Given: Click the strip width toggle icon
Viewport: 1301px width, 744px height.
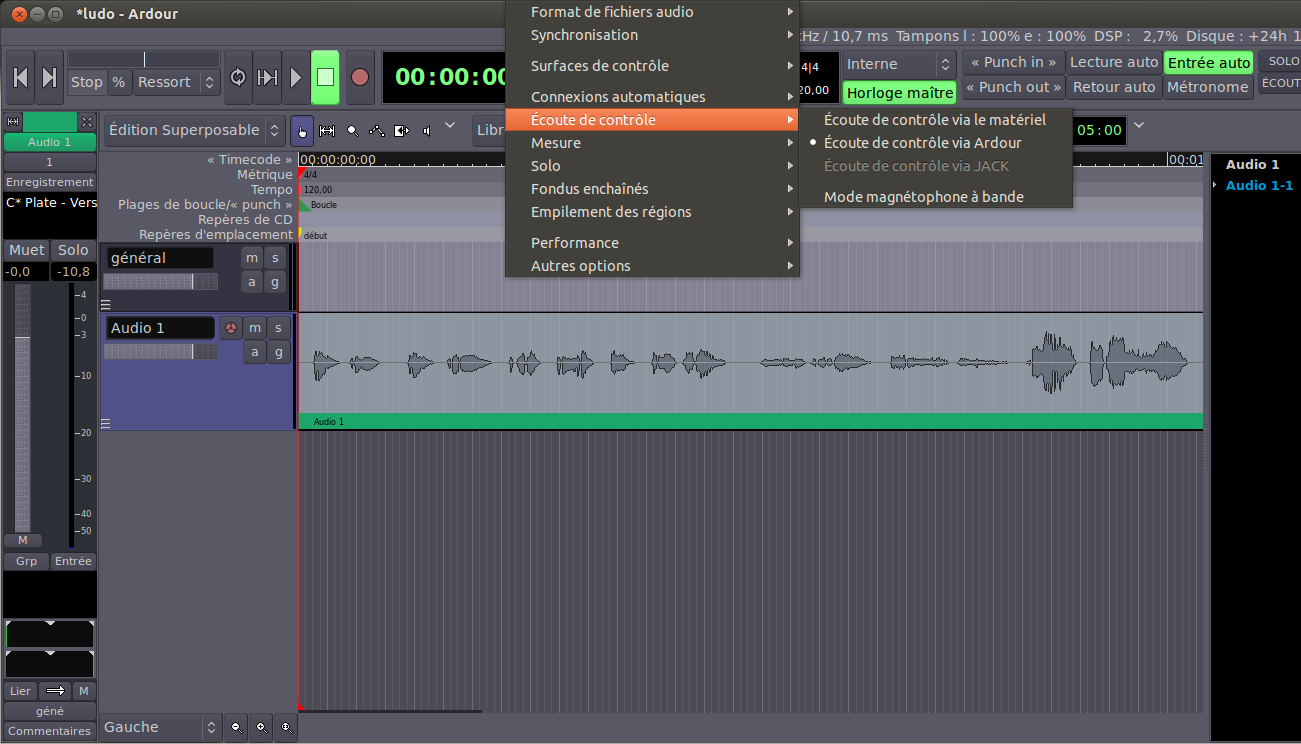Looking at the screenshot, I should tap(13, 122).
